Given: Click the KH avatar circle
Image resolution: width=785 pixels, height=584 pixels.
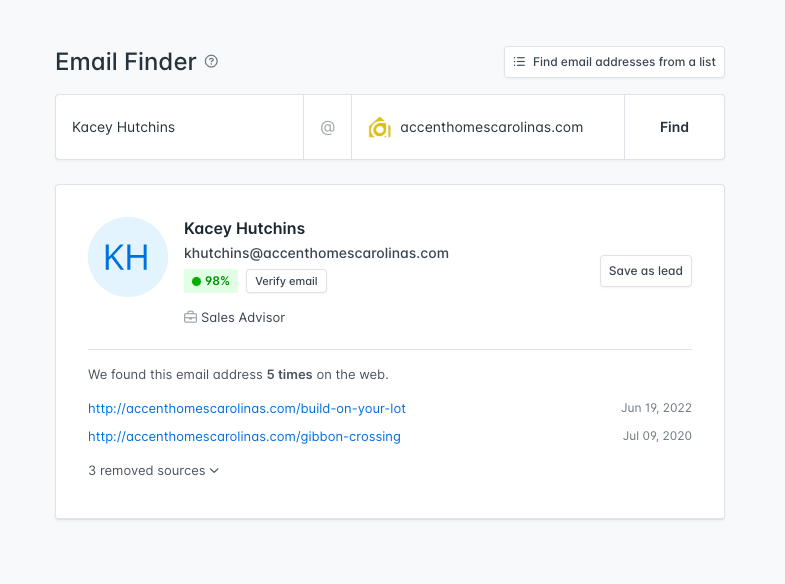Looking at the screenshot, I should click(128, 257).
